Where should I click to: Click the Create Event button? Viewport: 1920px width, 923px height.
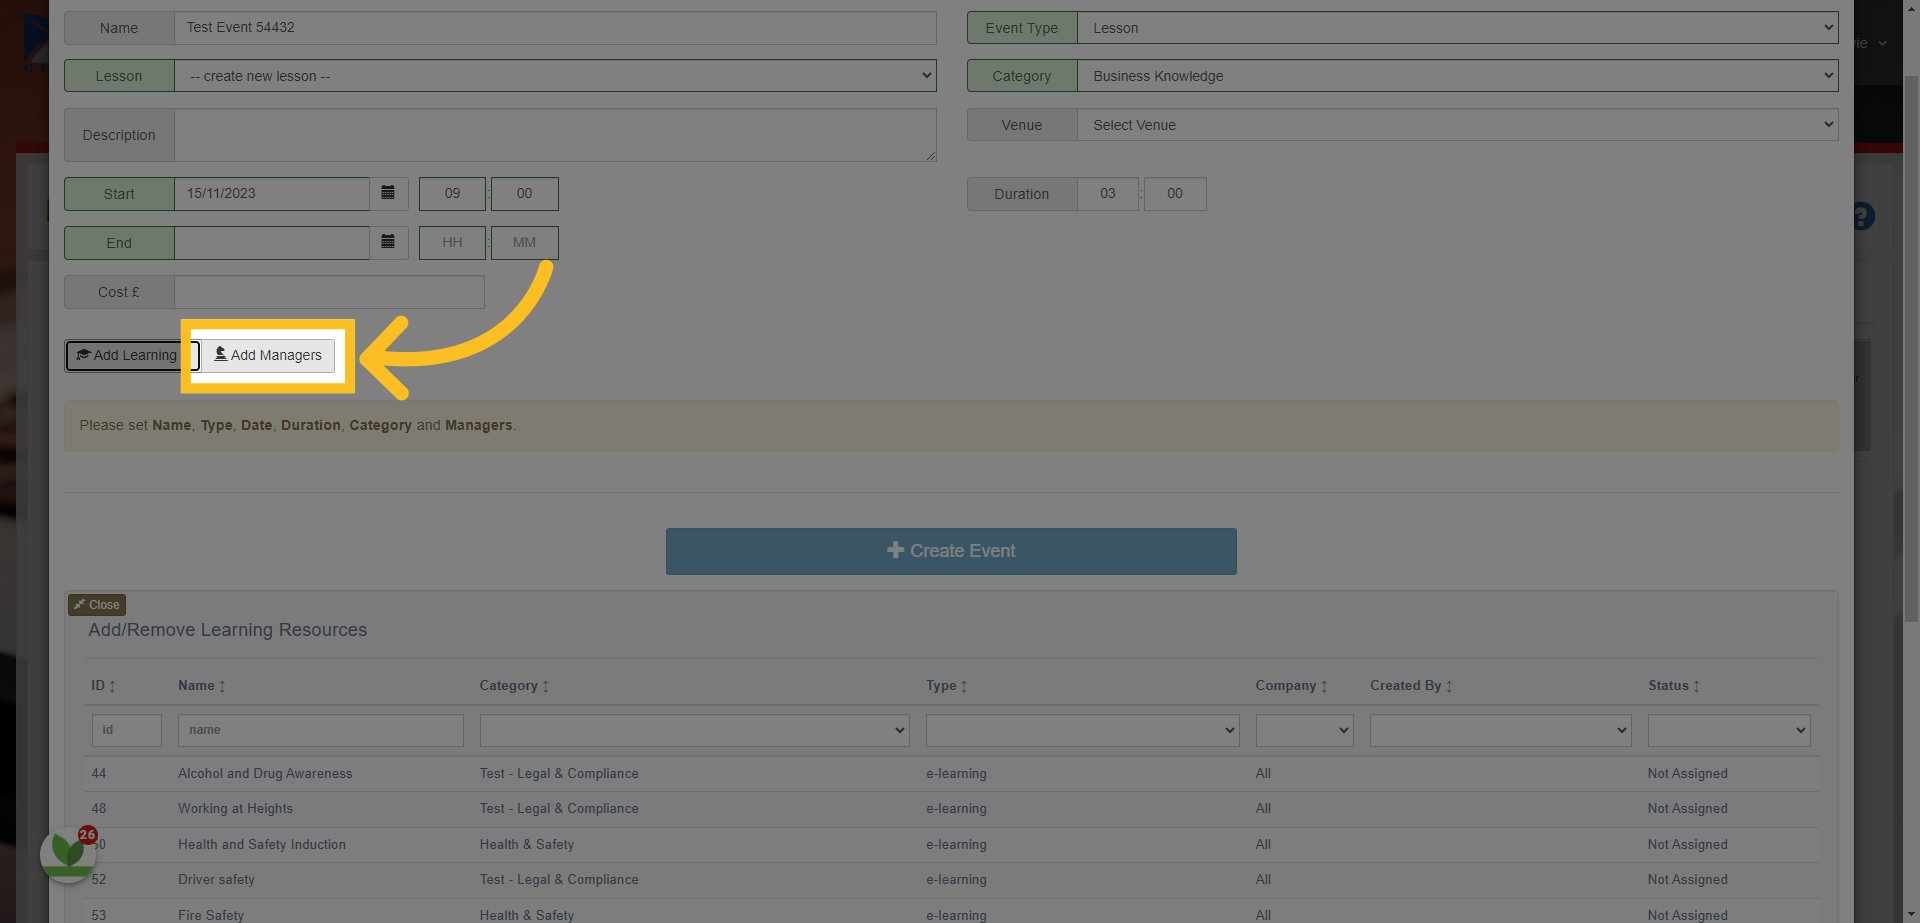click(x=951, y=551)
